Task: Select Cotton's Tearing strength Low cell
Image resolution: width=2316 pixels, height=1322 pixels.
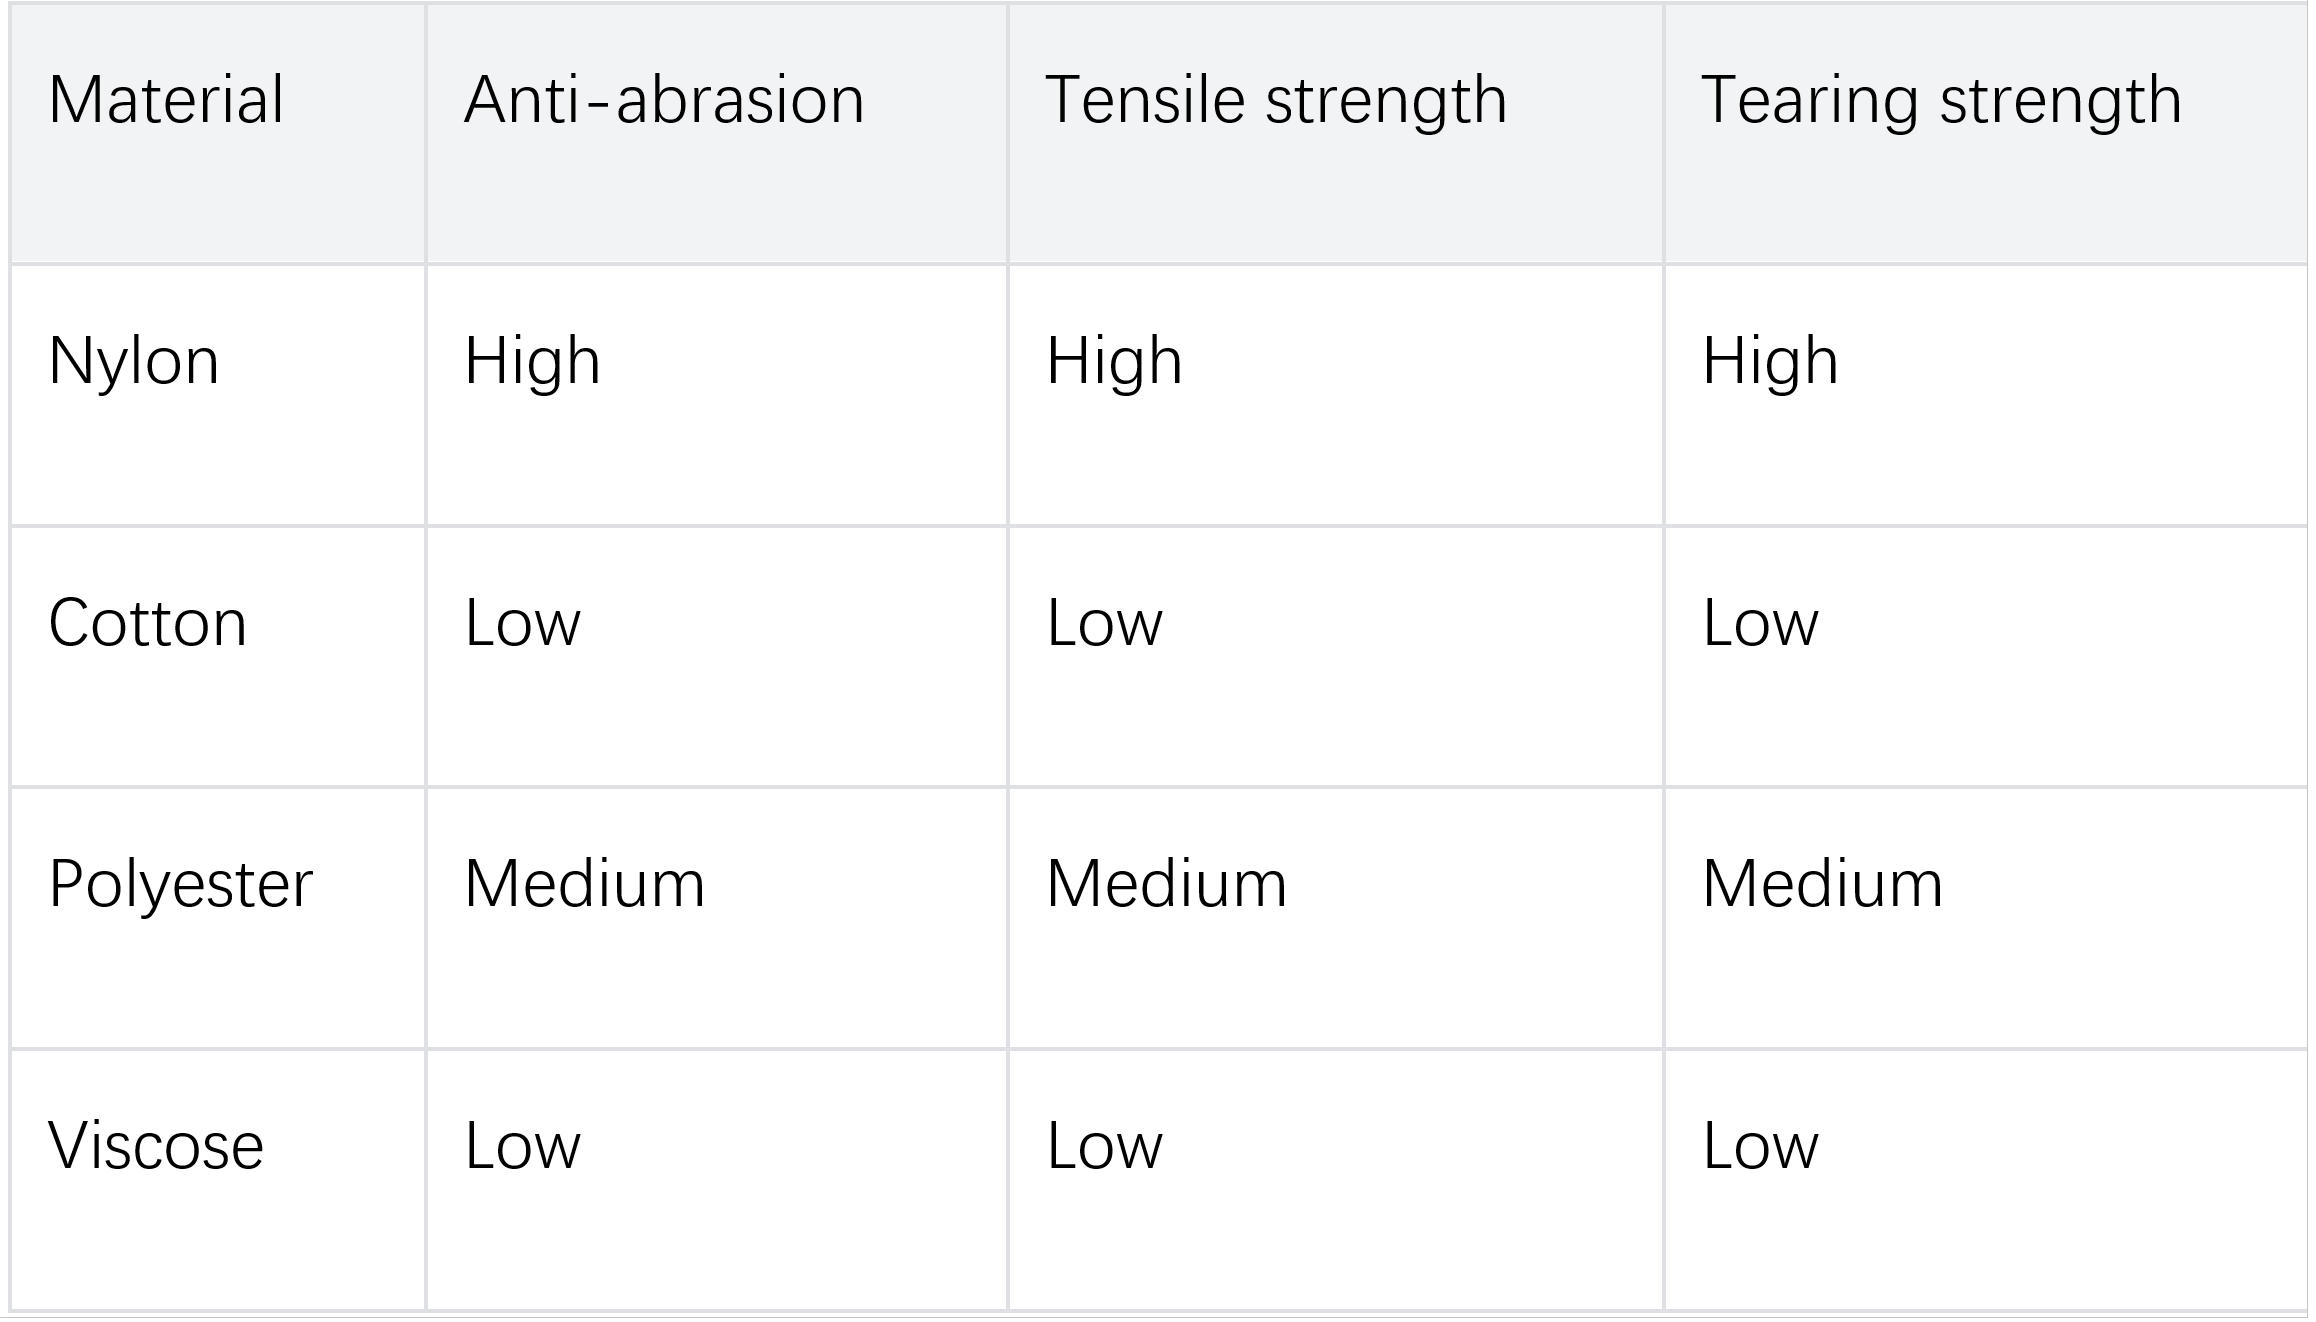Action: (1760, 623)
